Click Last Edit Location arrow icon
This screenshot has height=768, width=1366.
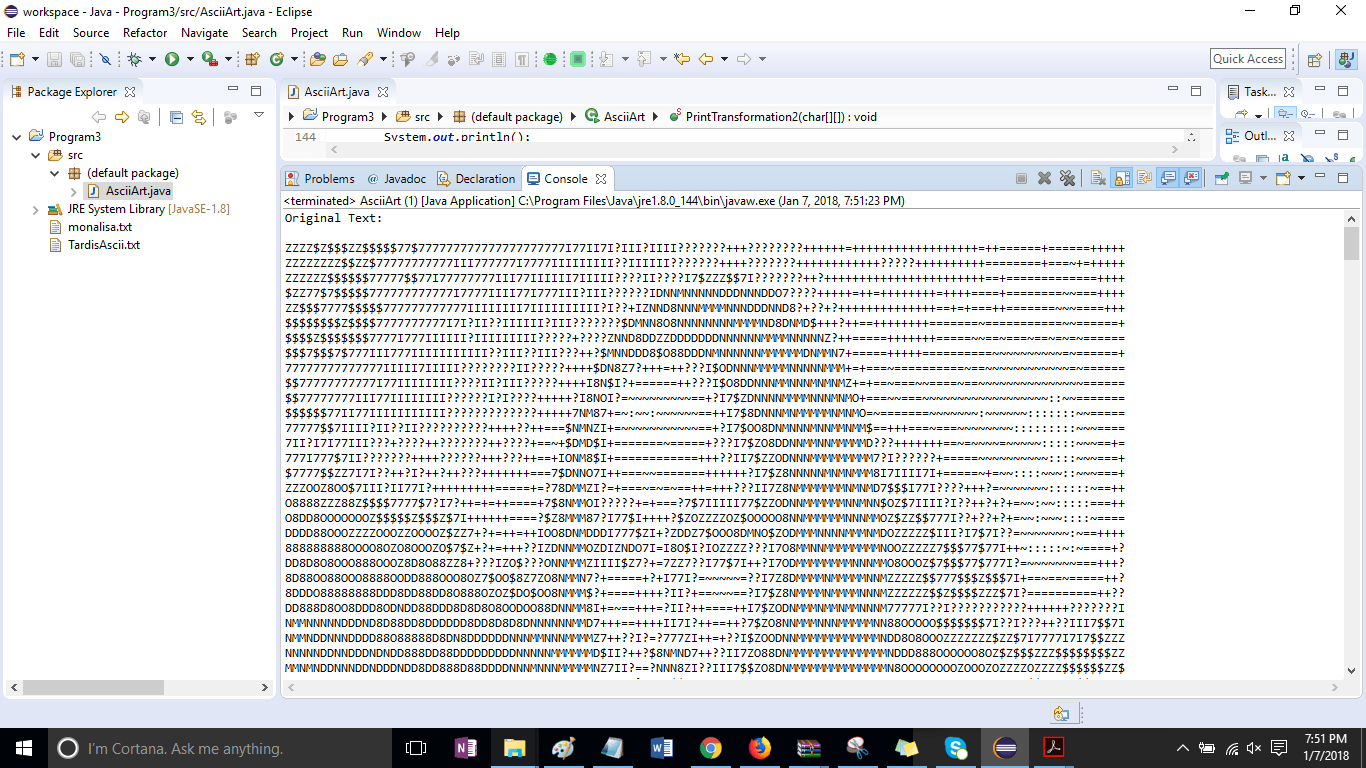682,59
